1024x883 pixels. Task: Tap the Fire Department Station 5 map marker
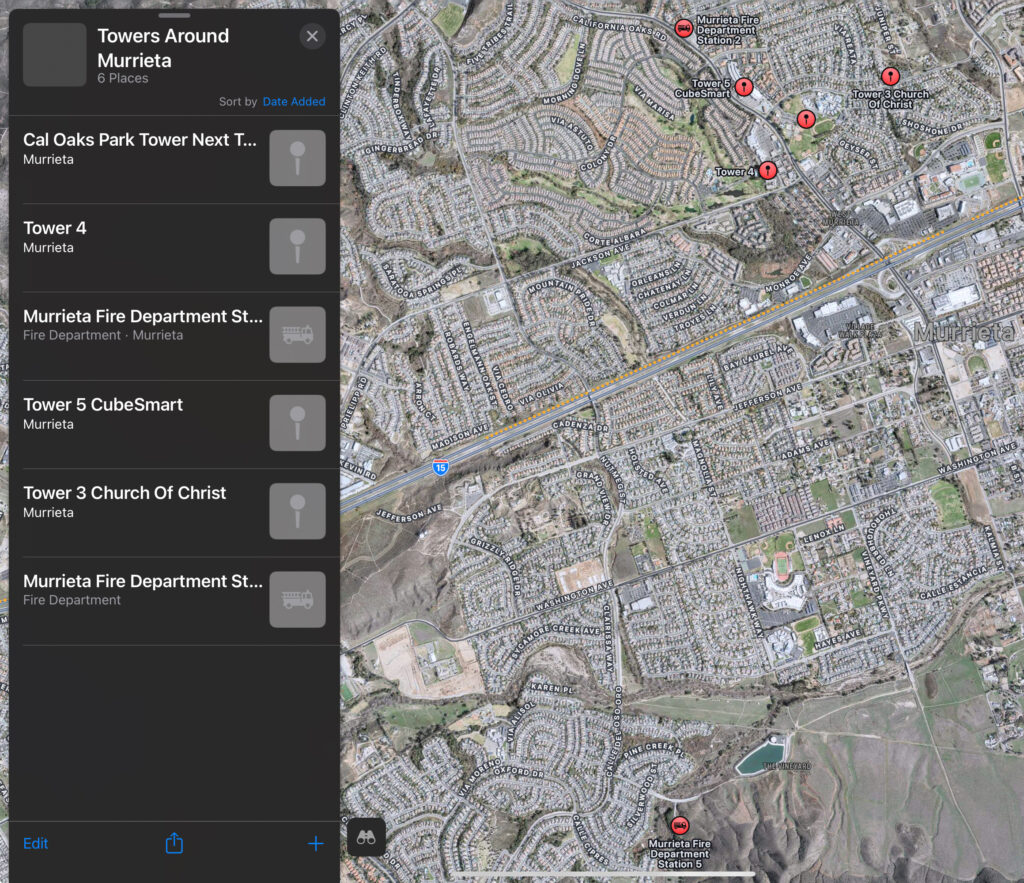[680, 825]
